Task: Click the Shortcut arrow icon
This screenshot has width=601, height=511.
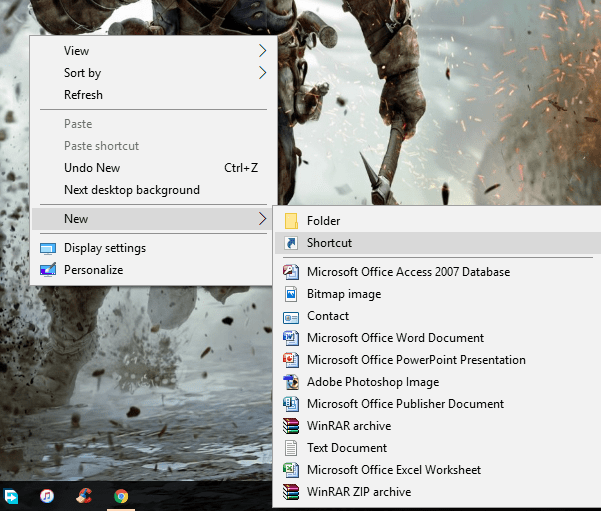Action: click(291, 243)
